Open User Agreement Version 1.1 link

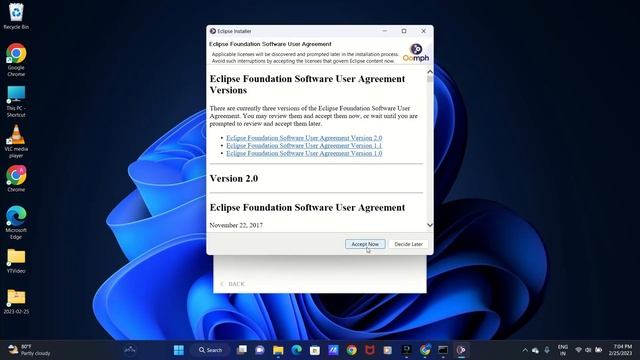[304, 146]
